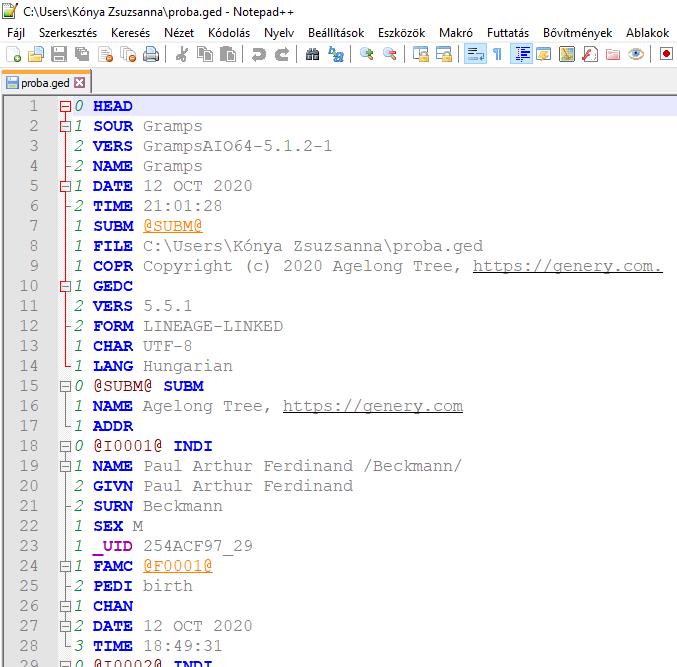The width and height of the screenshot is (677, 667).
Task: Collapse the DATE fold on line 5
Action: point(65,186)
